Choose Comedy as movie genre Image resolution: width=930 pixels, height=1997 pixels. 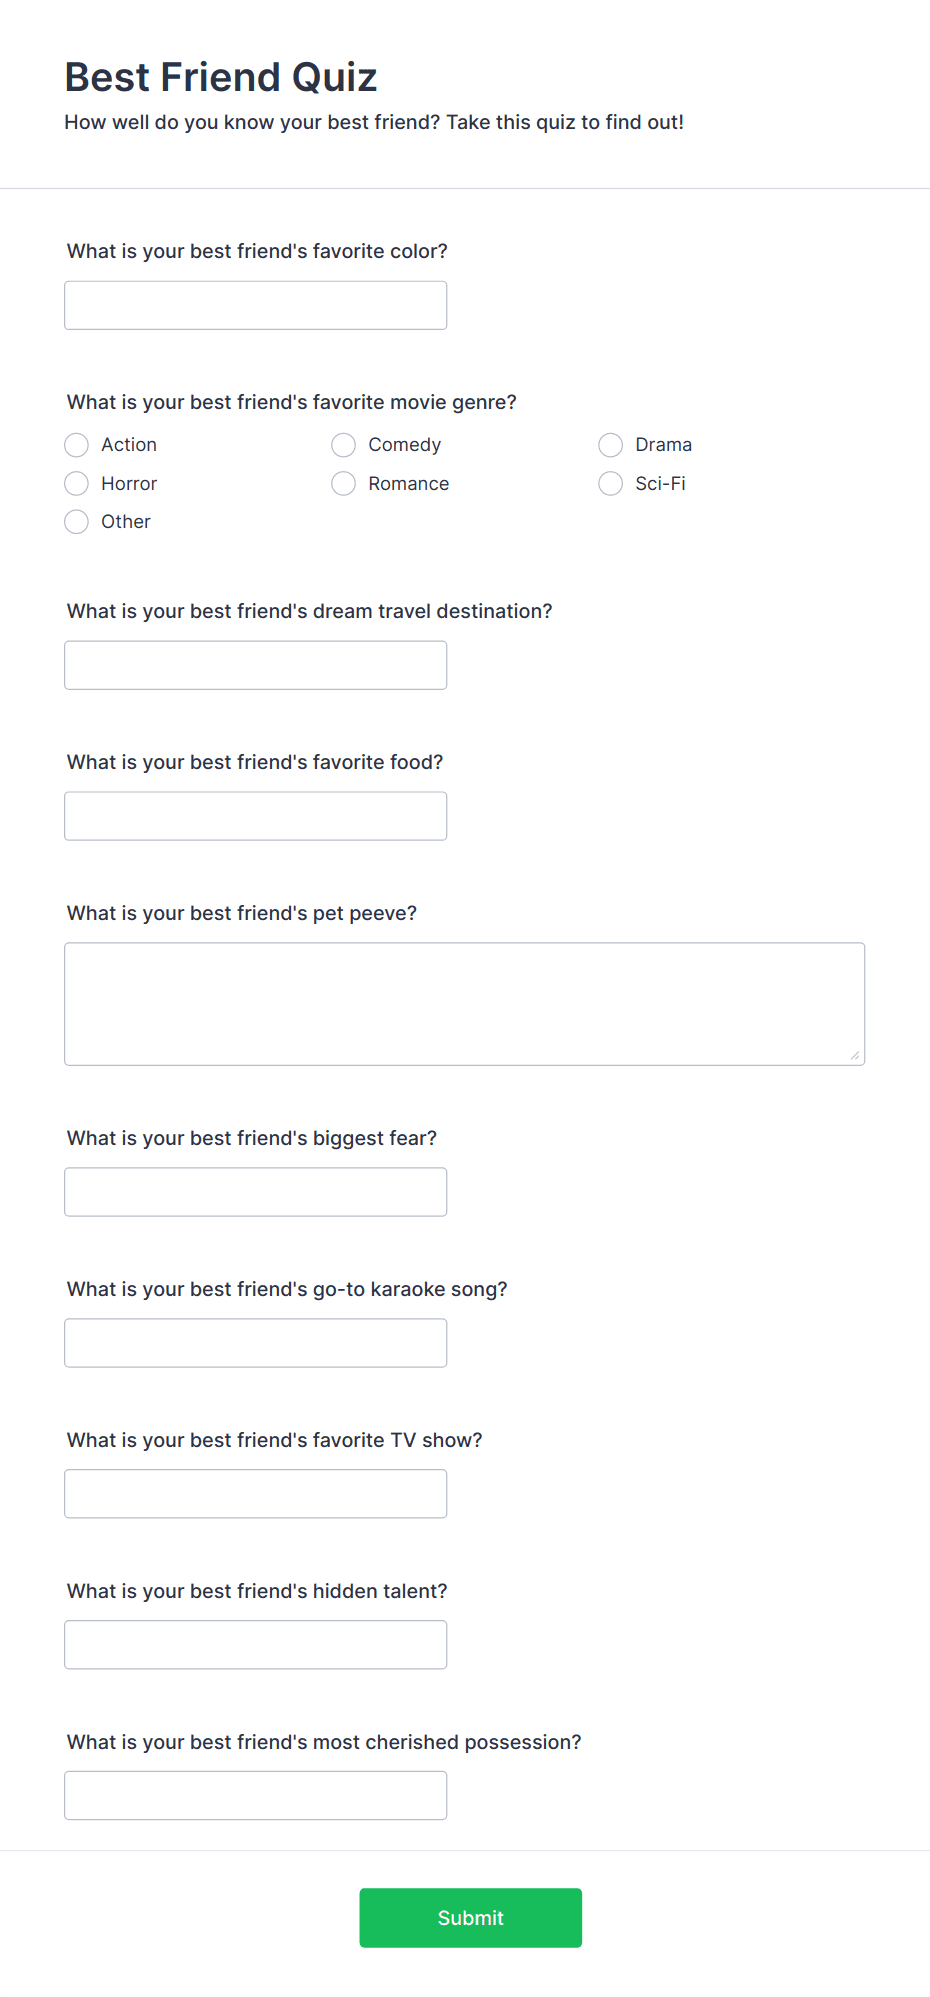[x=344, y=445]
